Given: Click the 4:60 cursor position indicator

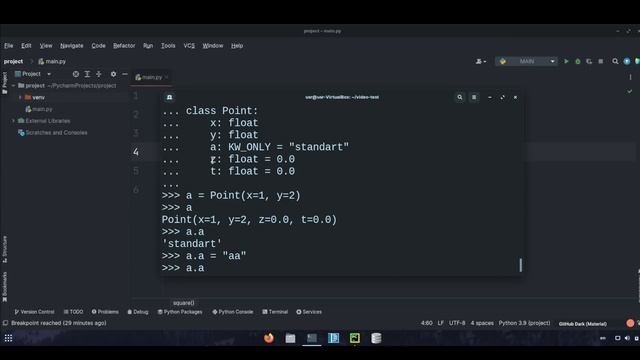Looking at the screenshot, I should [427, 323].
